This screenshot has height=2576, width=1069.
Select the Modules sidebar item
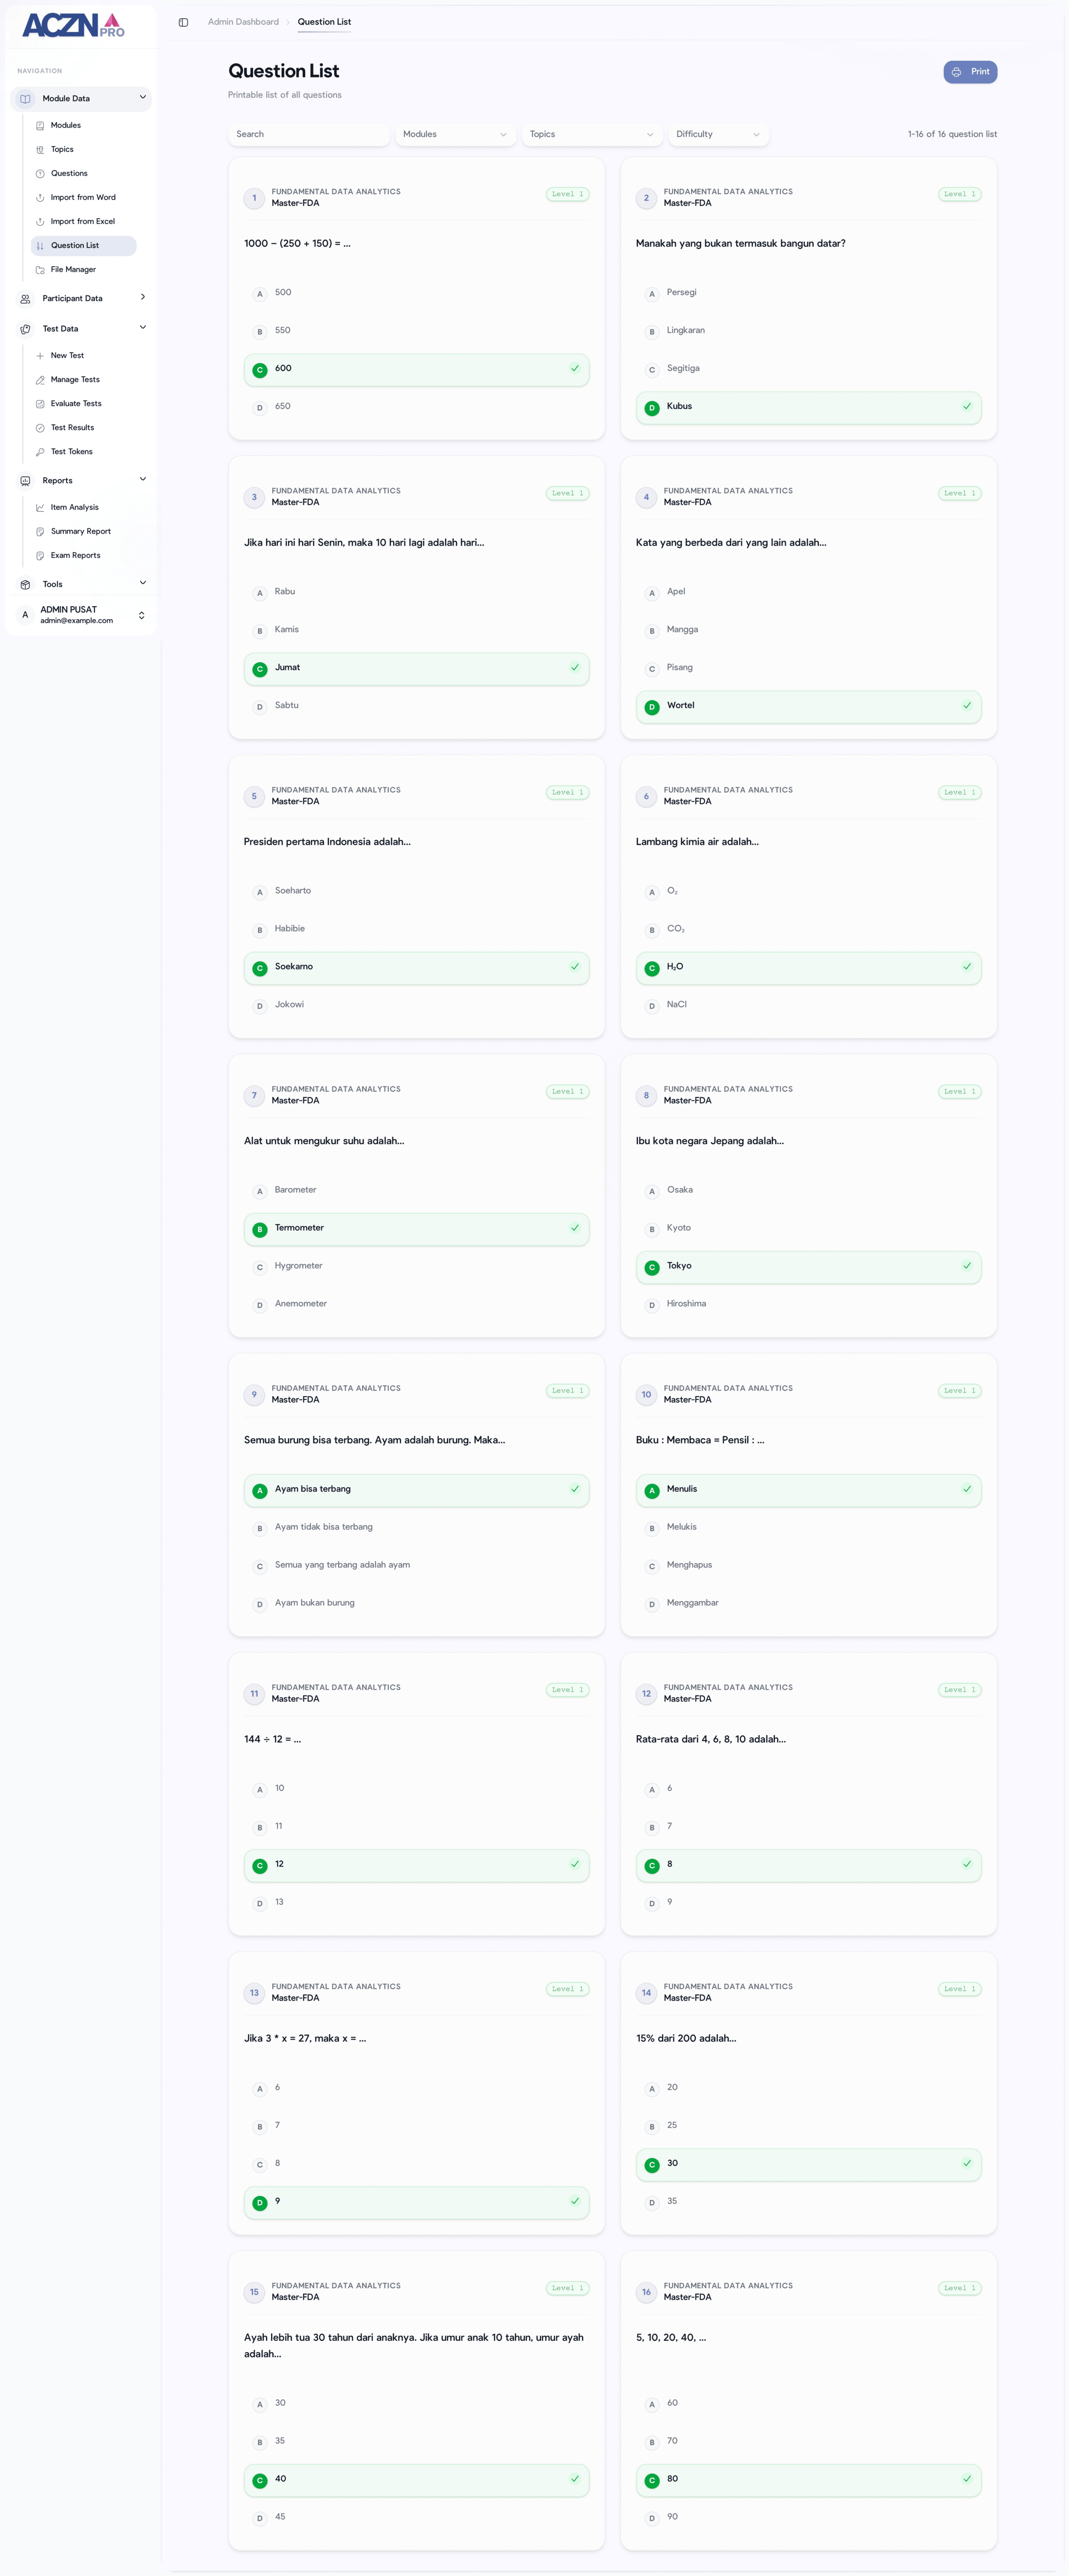pyautogui.click(x=65, y=125)
